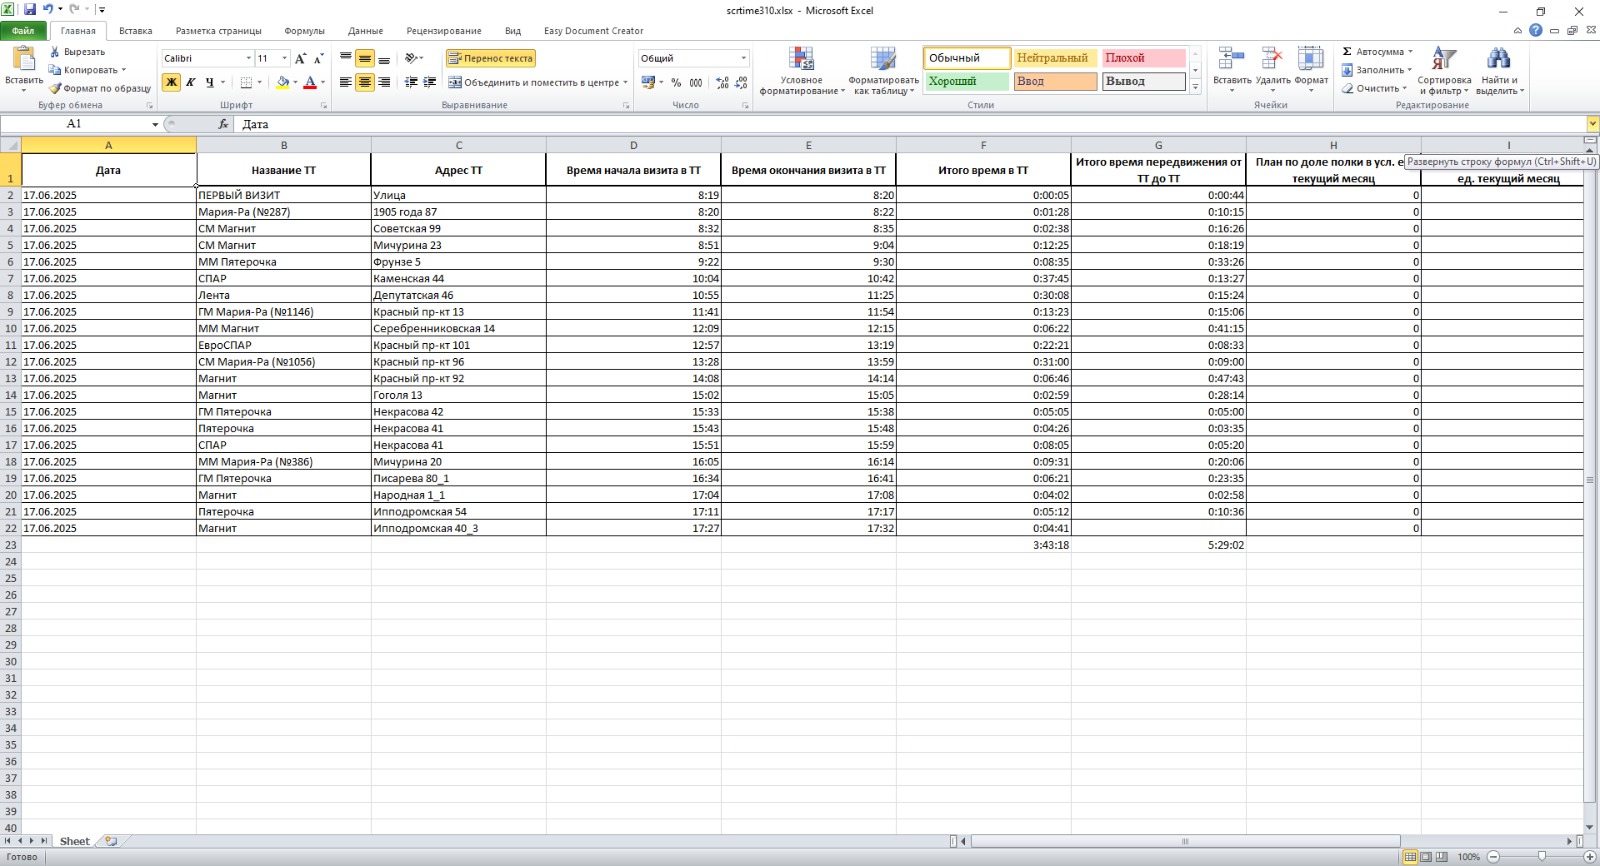Open the font size 11 dropdown
The height and width of the screenshot is (866, 1600).
click(x=285, y=58)
